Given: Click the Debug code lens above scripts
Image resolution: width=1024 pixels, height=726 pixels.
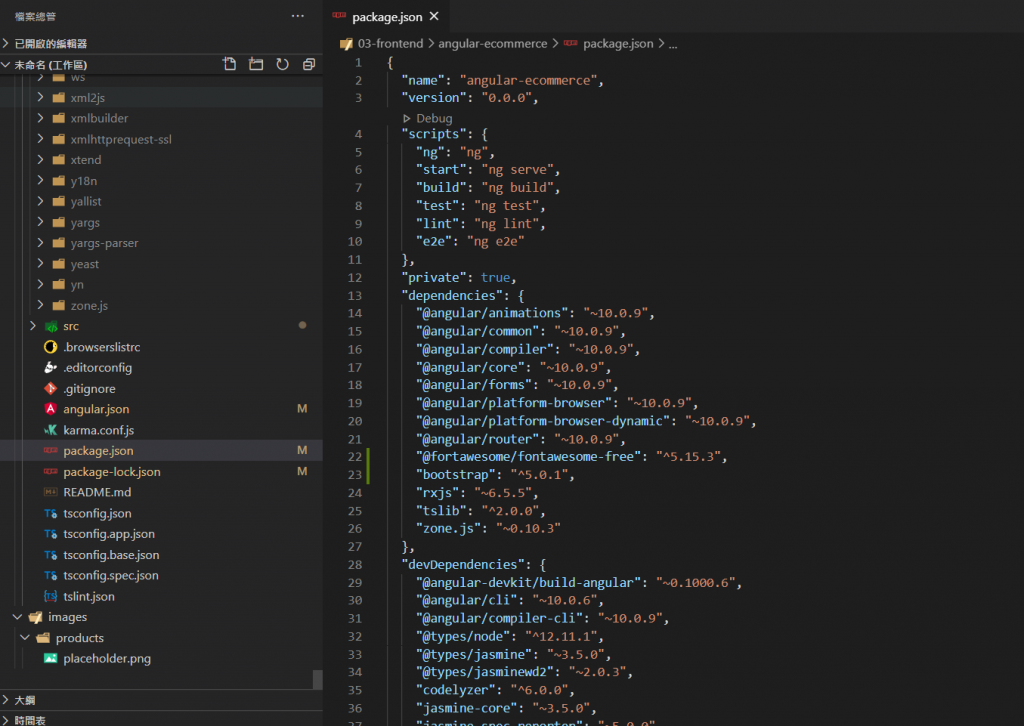Looking at the screenshot, I should (428, 118).
